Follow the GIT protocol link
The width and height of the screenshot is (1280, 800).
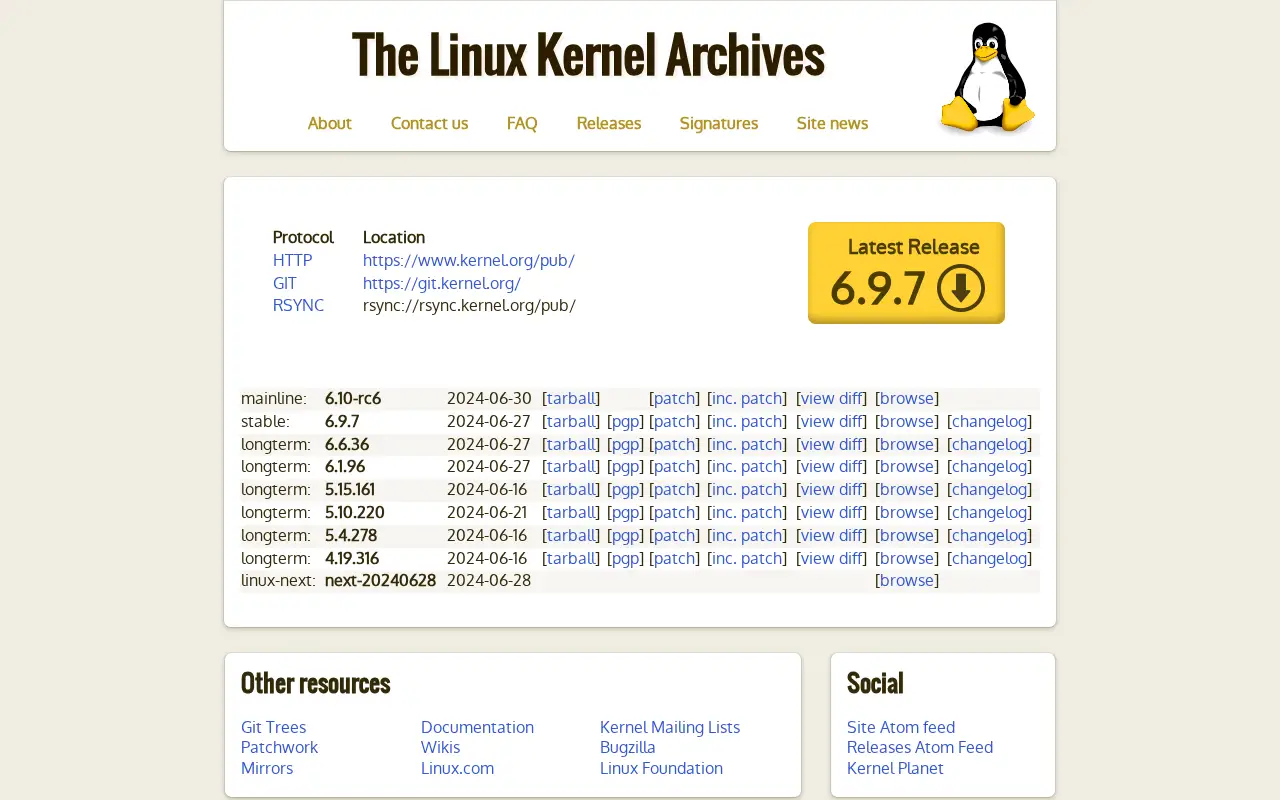point(284,283)
